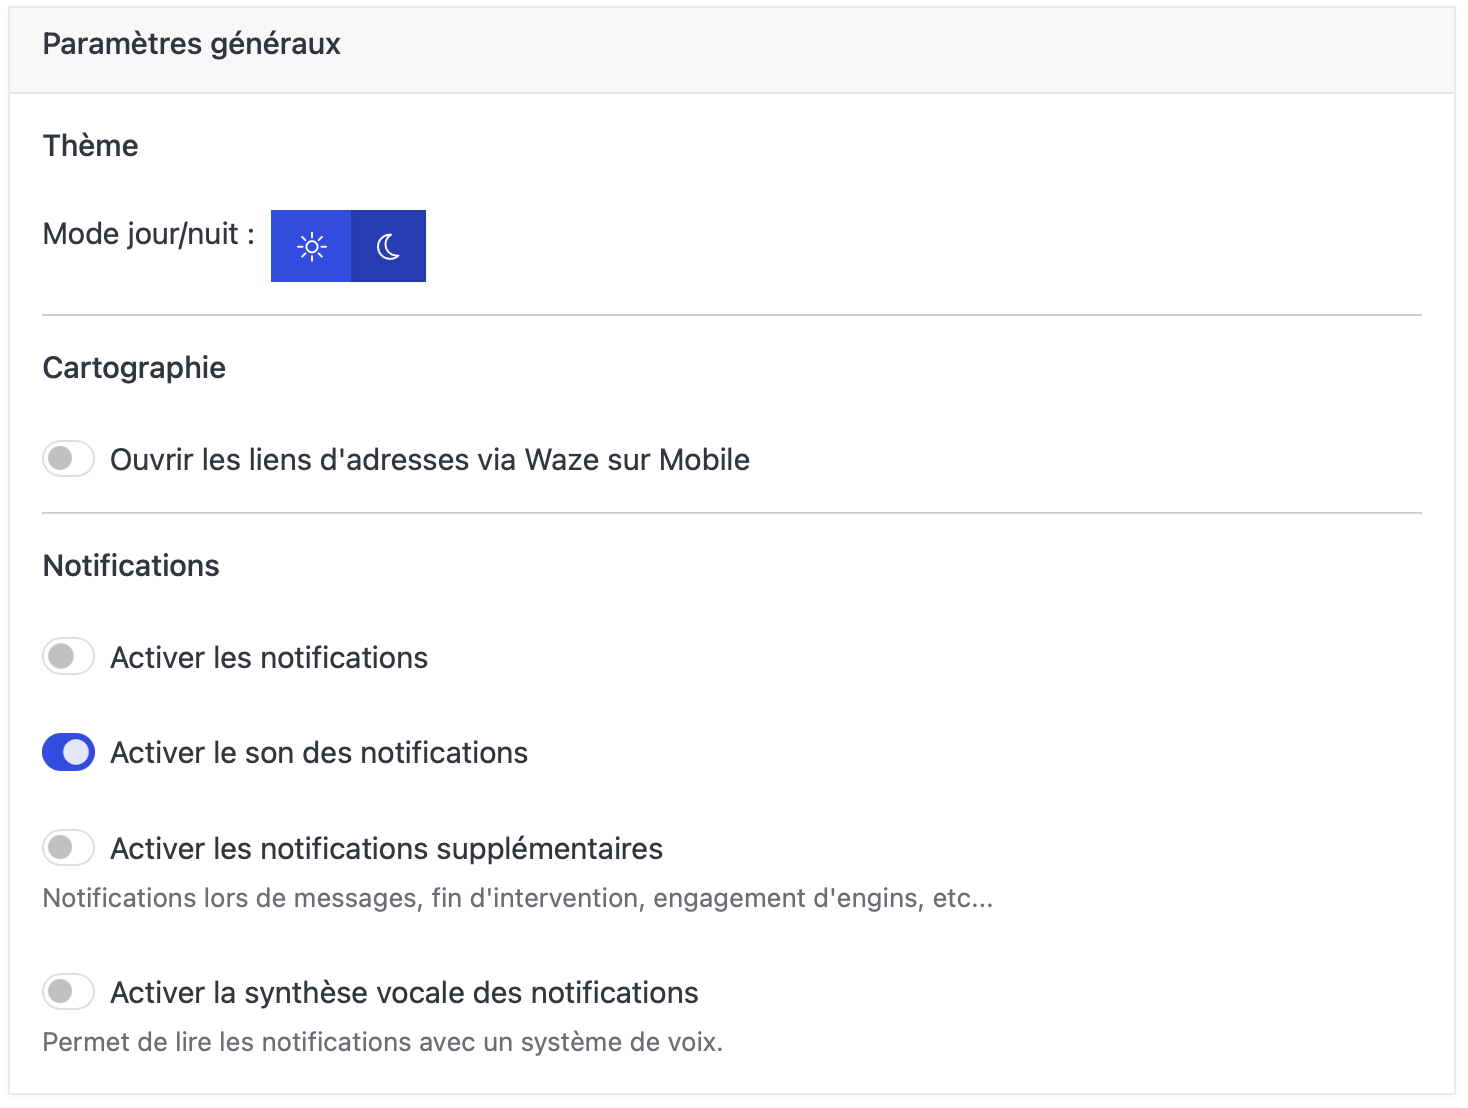Turn on the Activer les notifications switch

pyautogui.click(x=68, y=657)
